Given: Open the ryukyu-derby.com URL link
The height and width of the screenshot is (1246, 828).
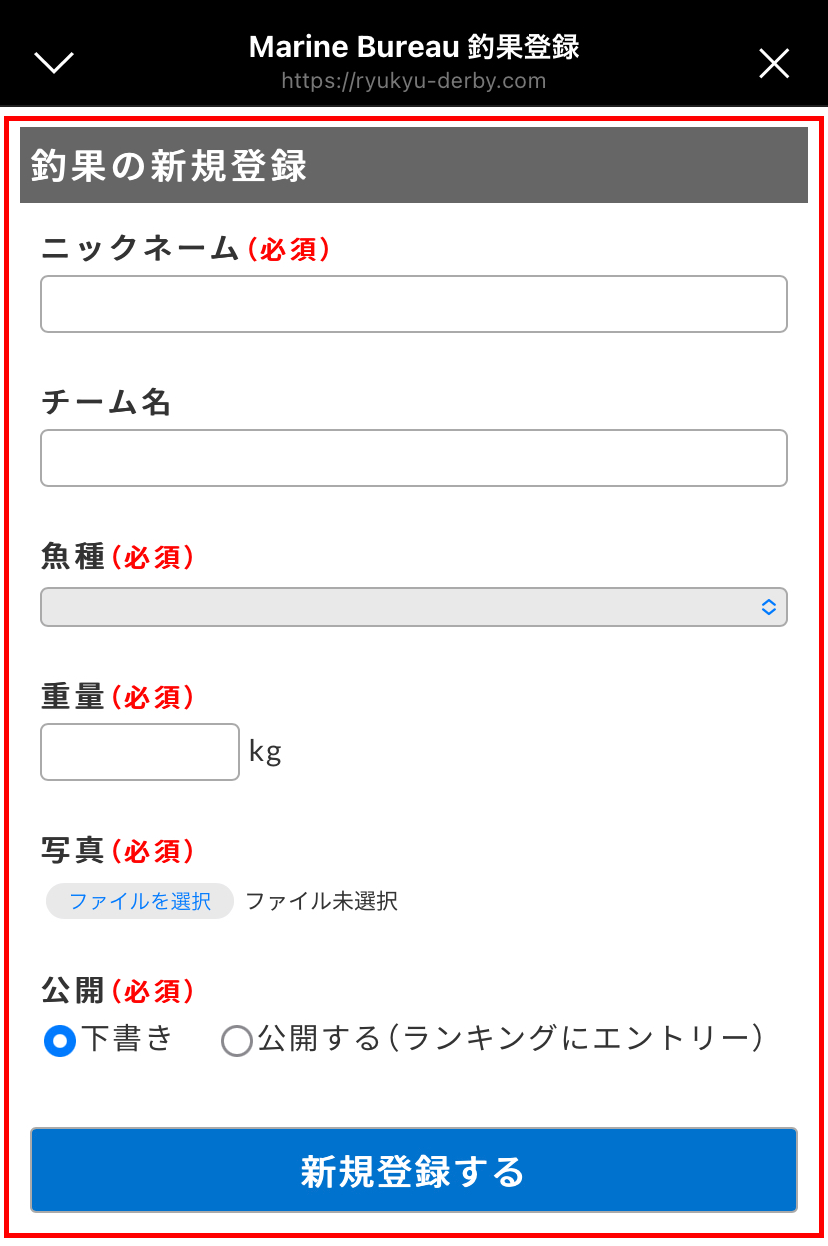Looking at the screenshot, I should point(413,80).
